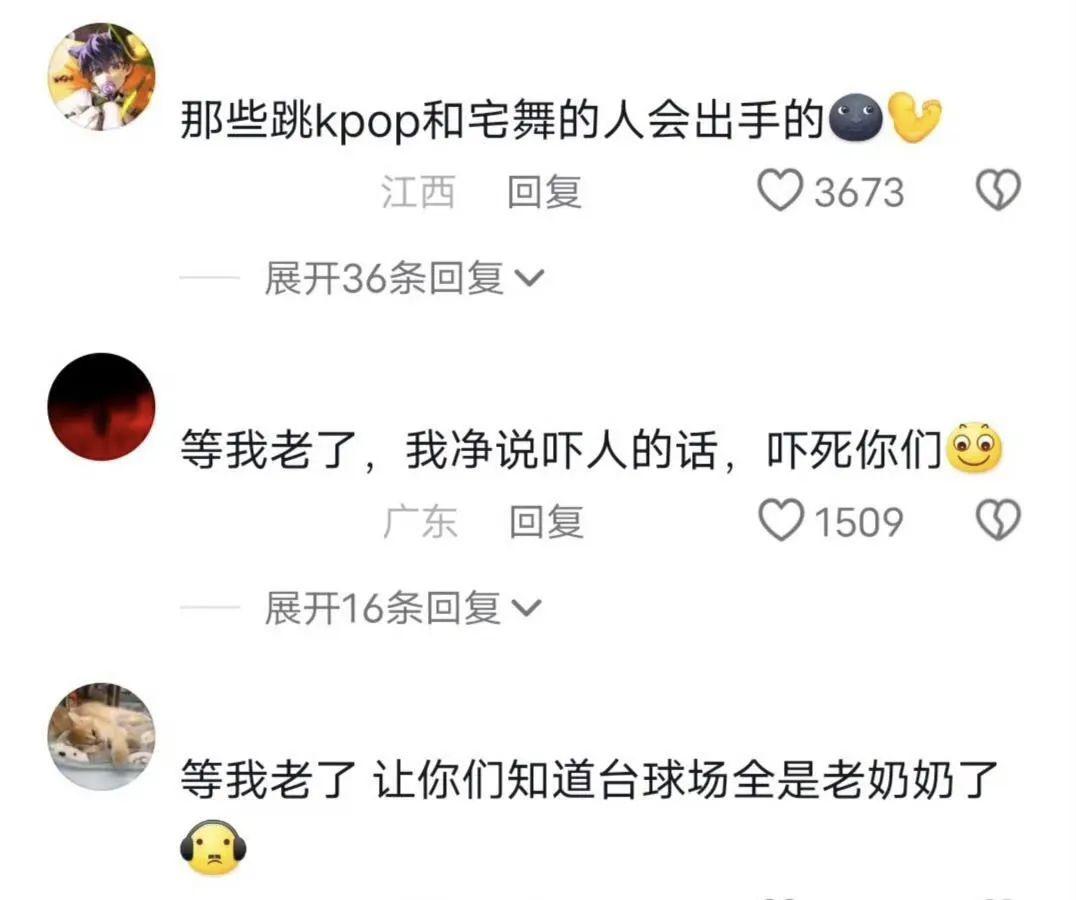Tap the black moon face emoji
The width and height of the screenshot is (1076, 900).
point(855,117)
